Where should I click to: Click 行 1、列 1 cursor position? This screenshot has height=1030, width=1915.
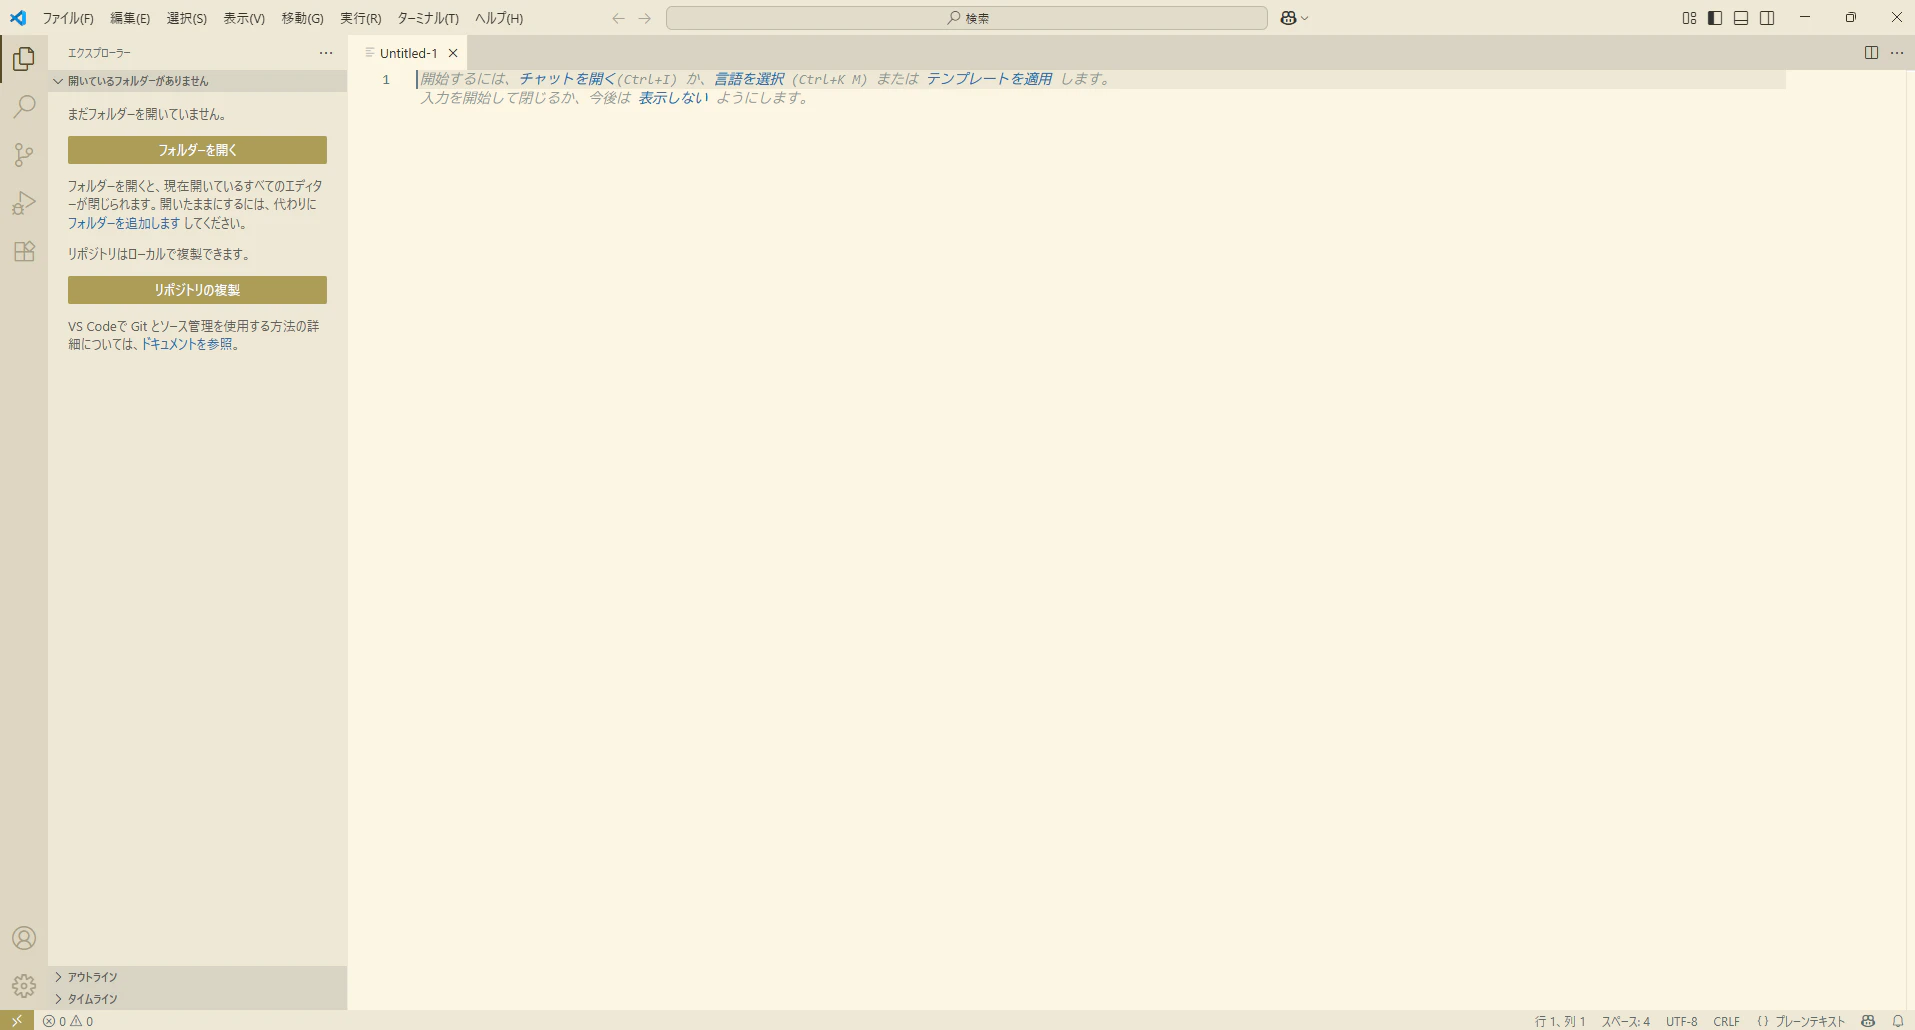[x=1560, y=1021]
